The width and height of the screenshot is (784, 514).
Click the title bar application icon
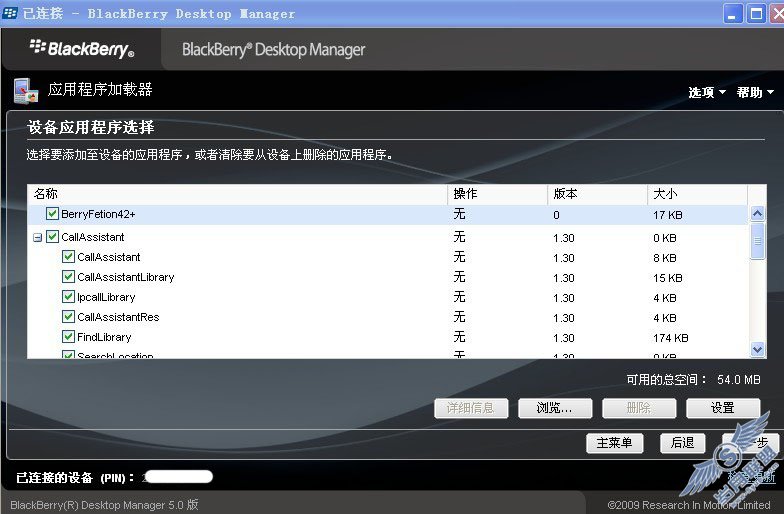[10, 13]
